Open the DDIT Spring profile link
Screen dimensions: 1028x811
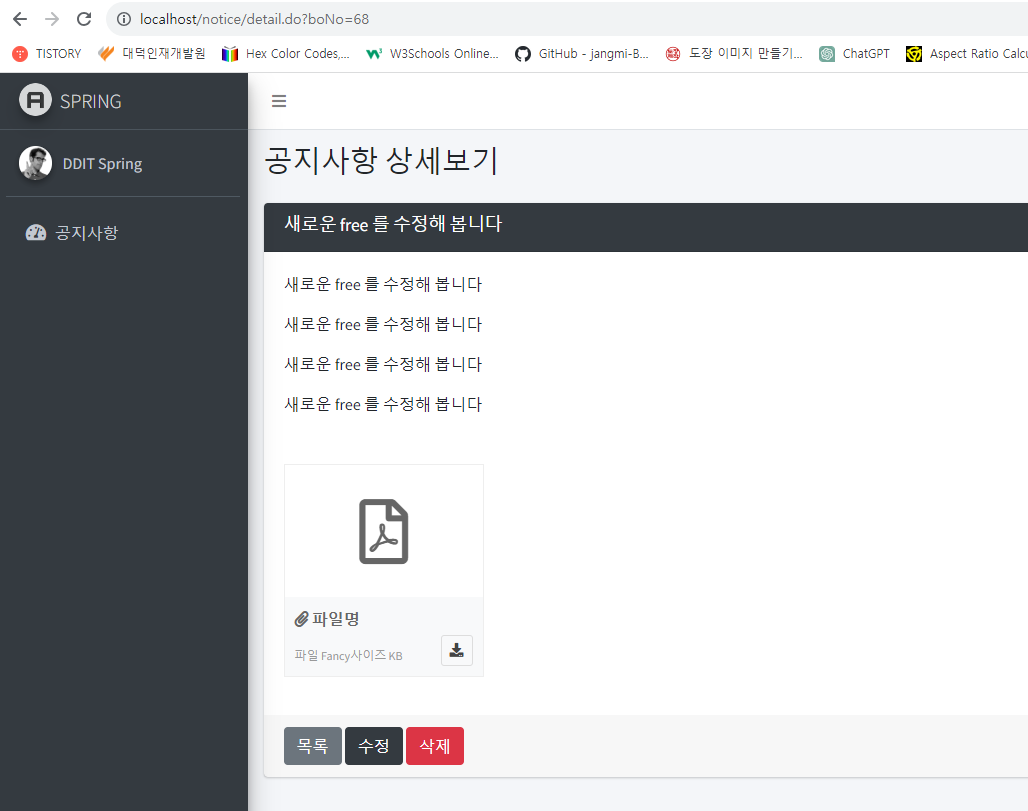102,164
